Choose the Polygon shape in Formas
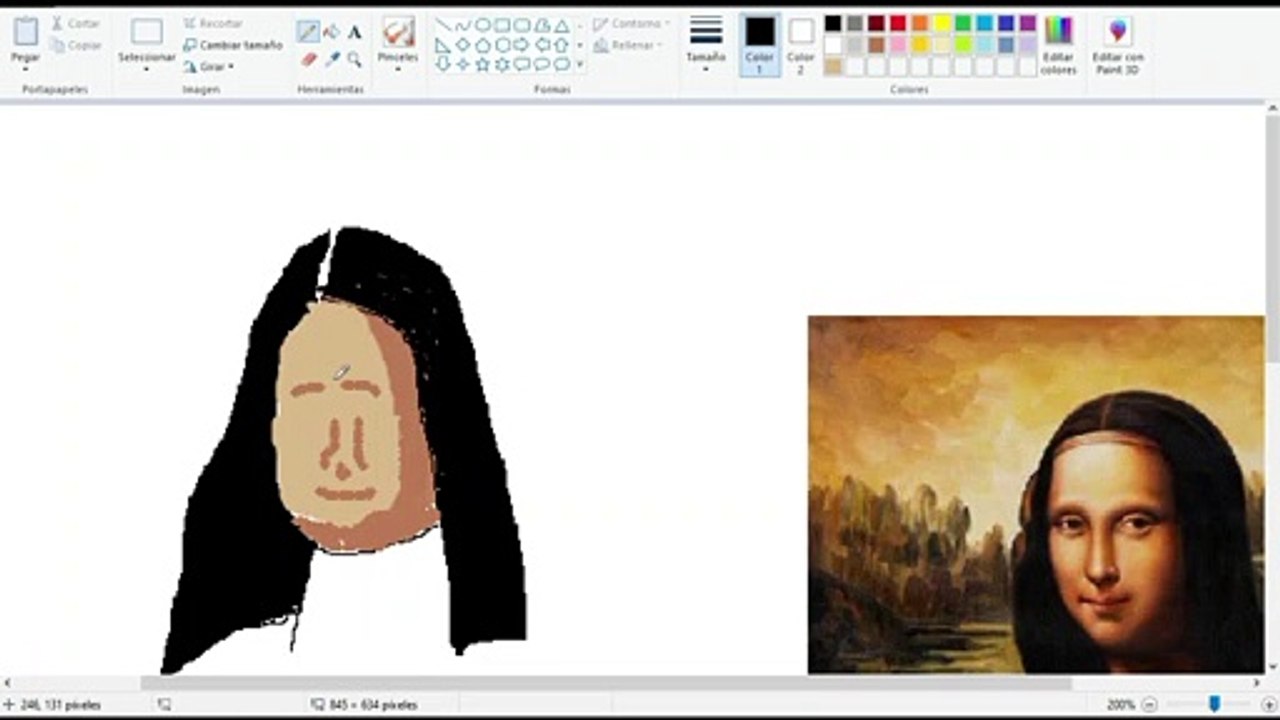Viewport: 1280px width, 720px height. pyautogui.click(x=542, y=25)
